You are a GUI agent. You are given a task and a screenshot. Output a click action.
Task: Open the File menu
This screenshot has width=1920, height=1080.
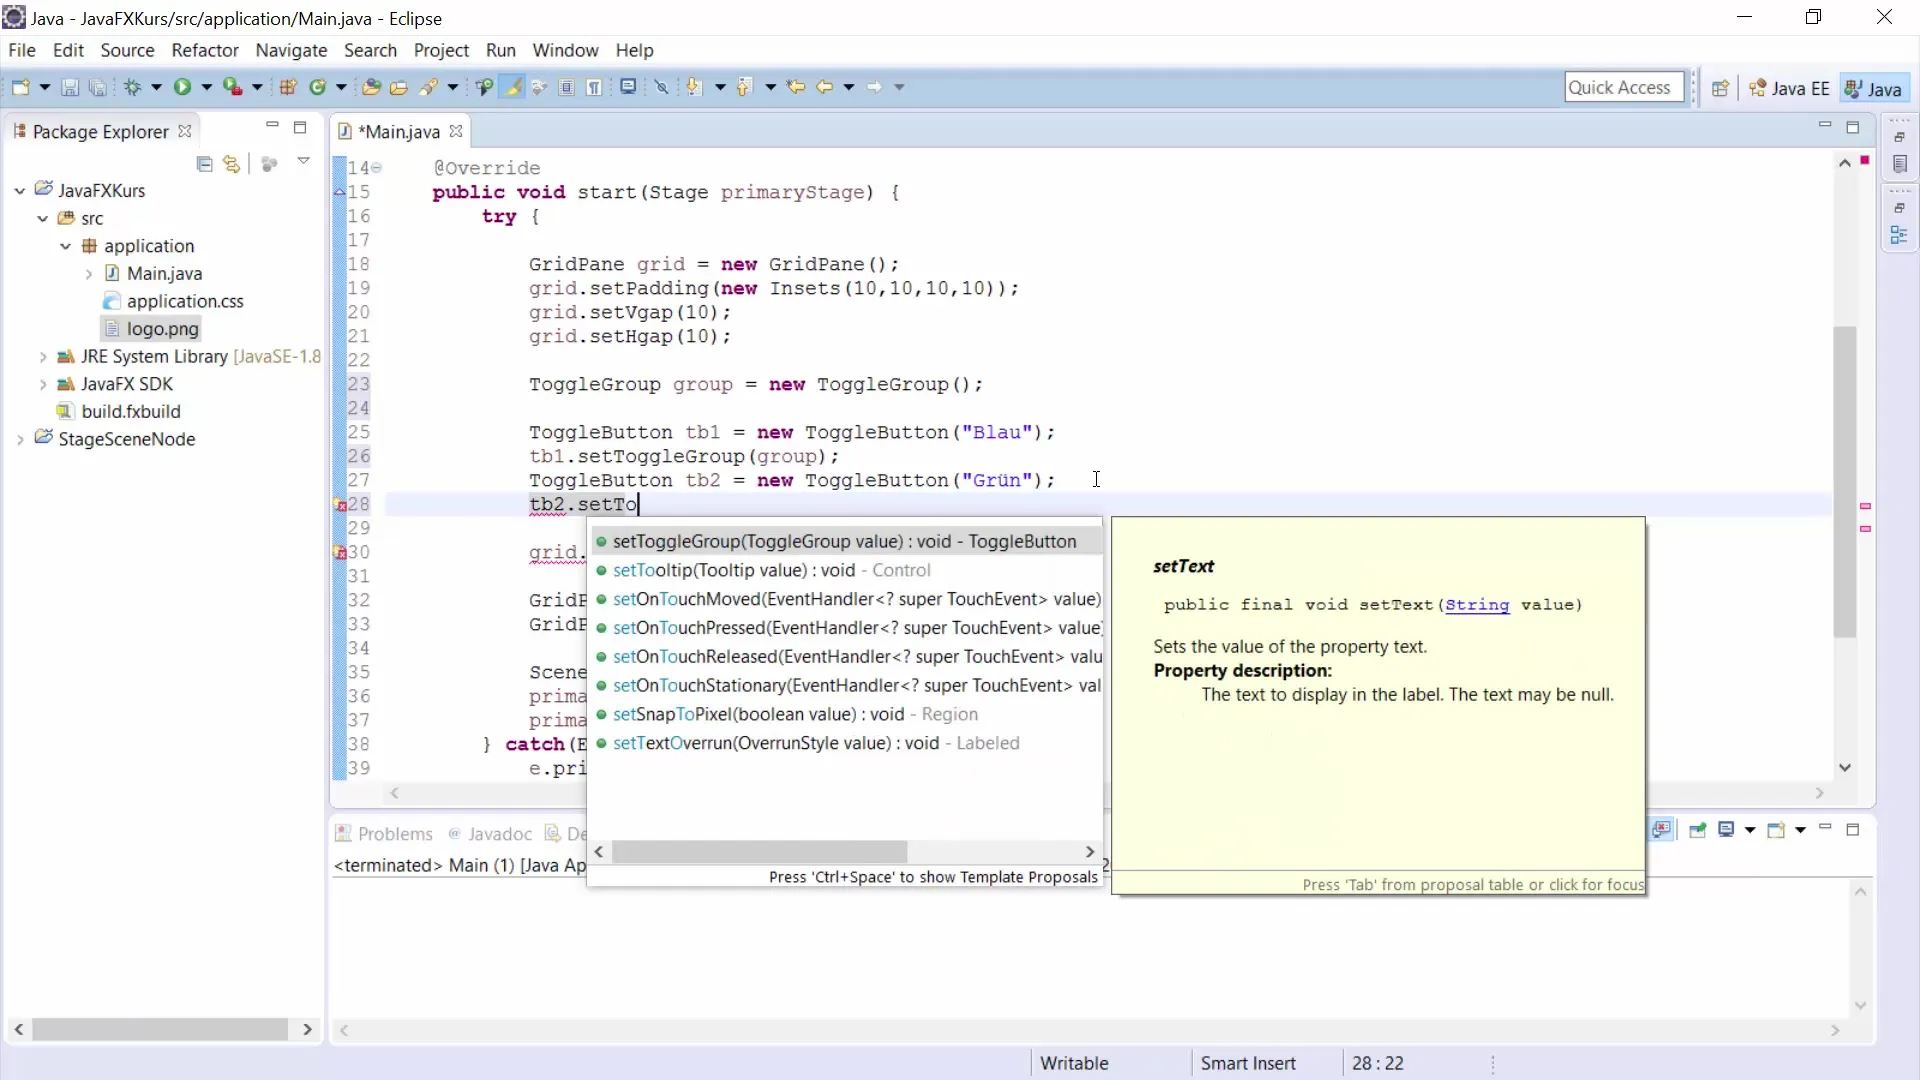coord(22,50)
